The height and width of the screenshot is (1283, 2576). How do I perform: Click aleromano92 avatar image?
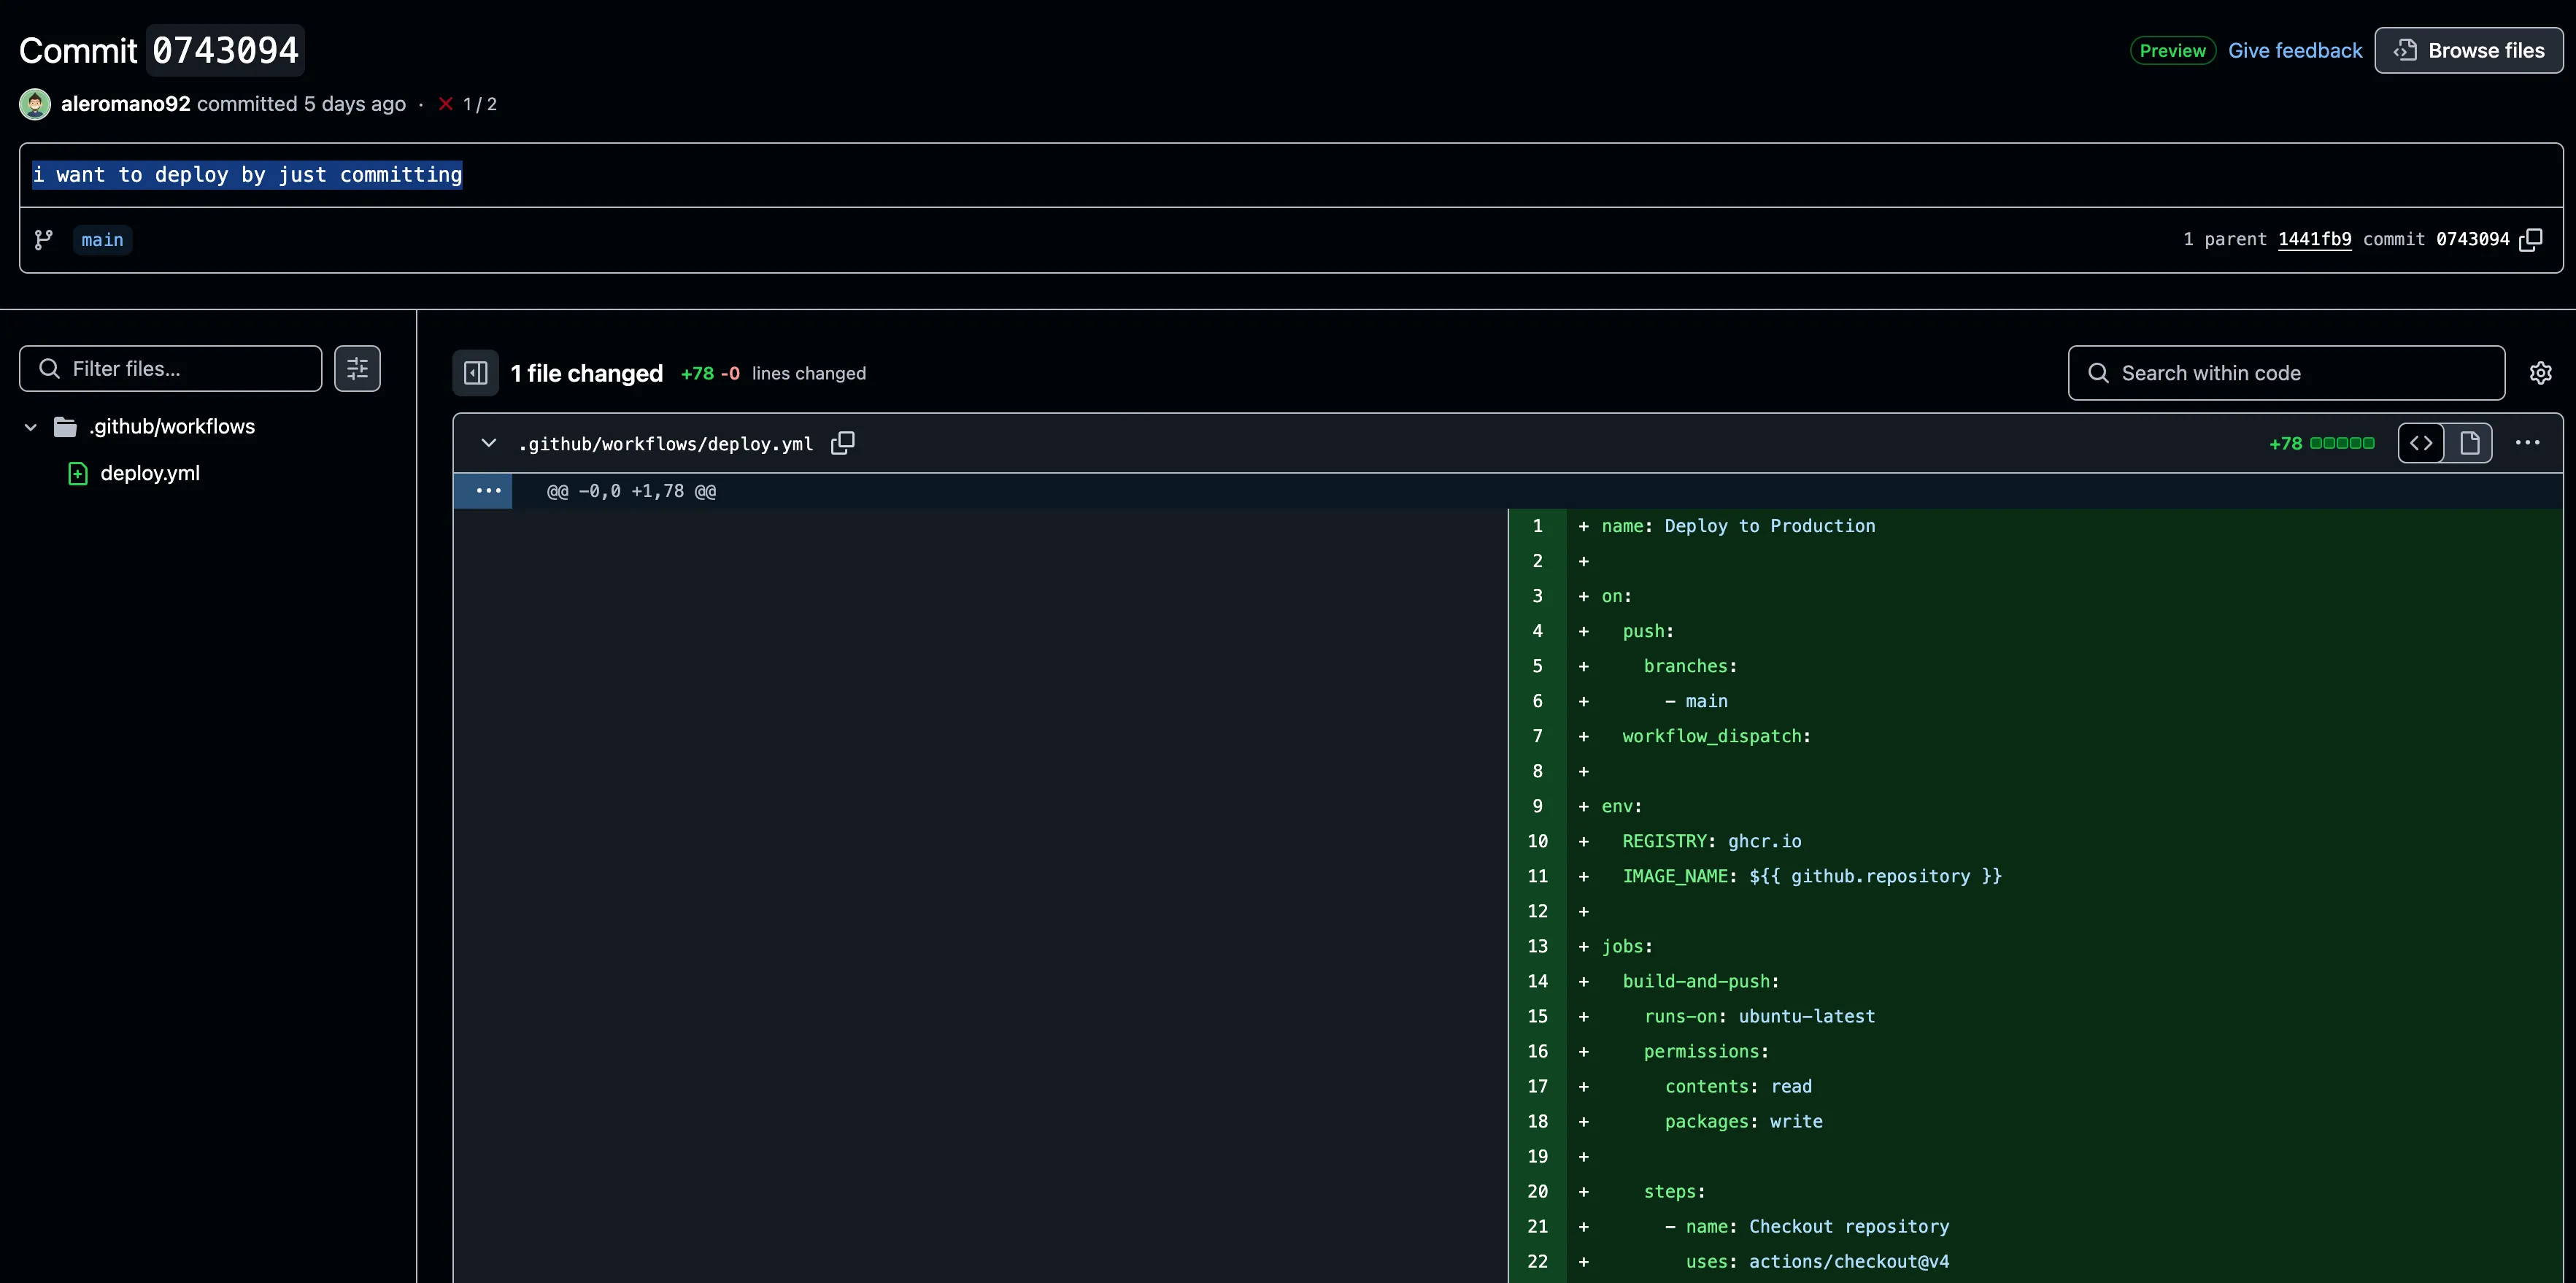[x=35, y=104]
